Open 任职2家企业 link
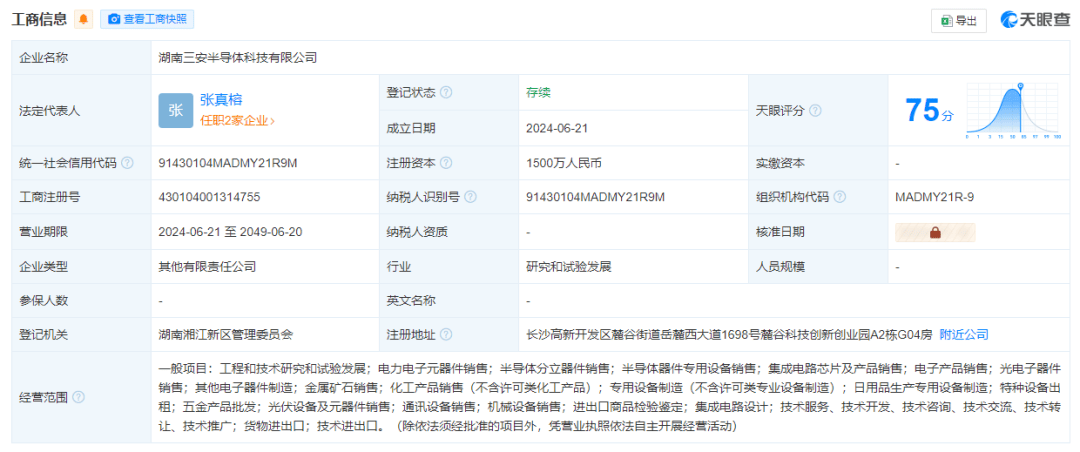 tap(237, 121)
